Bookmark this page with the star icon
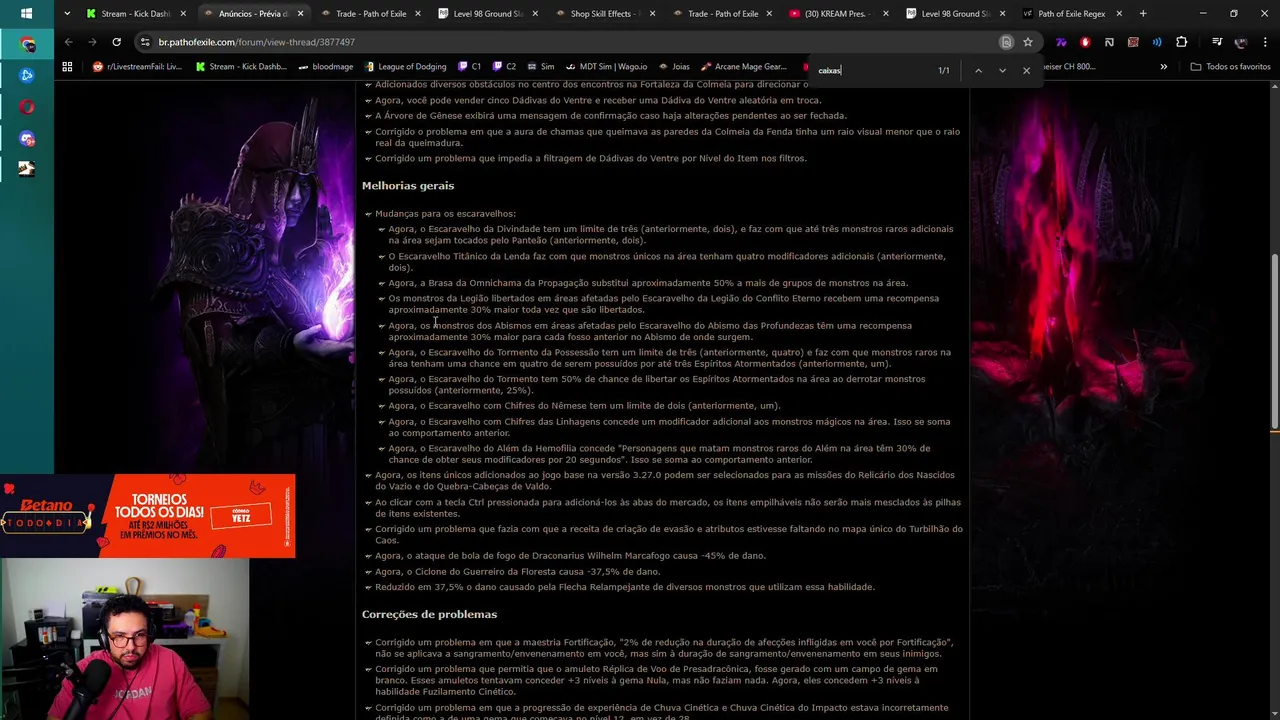The image size is (1280, 720). point(1027,42)
